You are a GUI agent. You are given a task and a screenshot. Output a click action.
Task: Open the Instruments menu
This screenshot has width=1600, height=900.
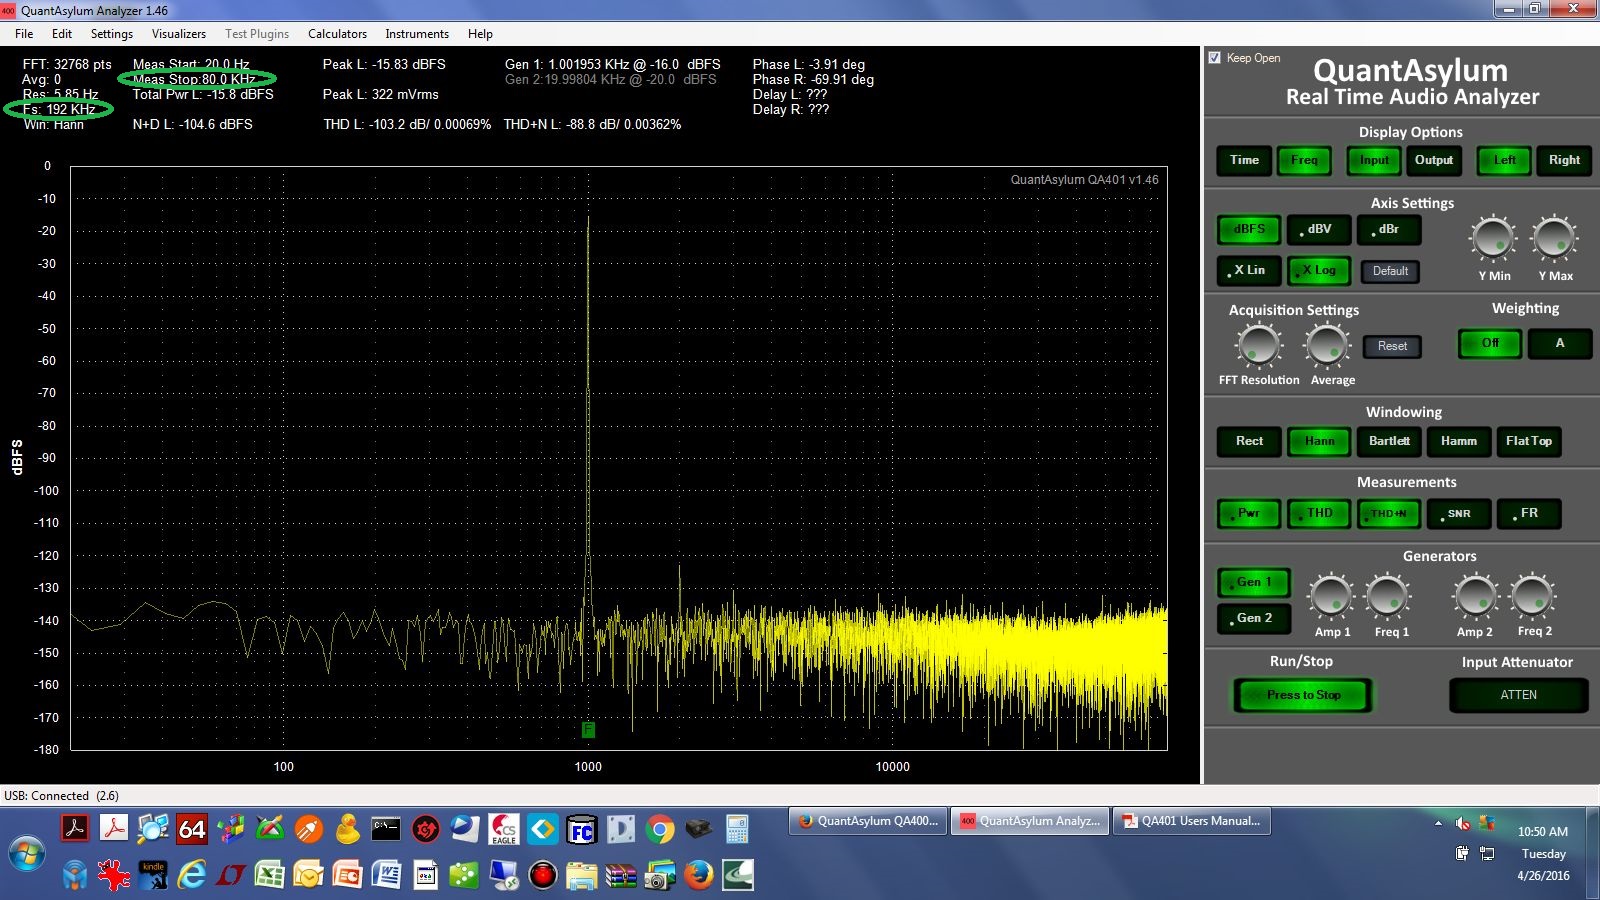[x=417, y=34]
